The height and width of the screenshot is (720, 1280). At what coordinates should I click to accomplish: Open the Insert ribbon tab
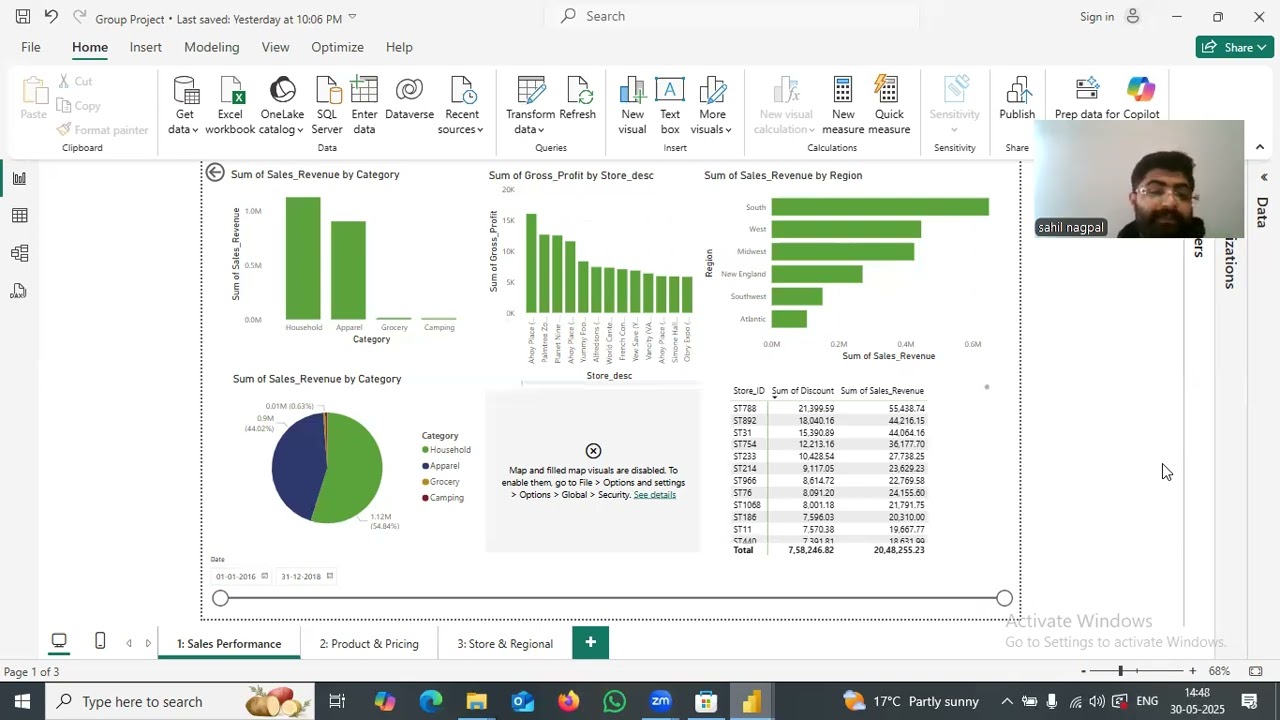145,47
